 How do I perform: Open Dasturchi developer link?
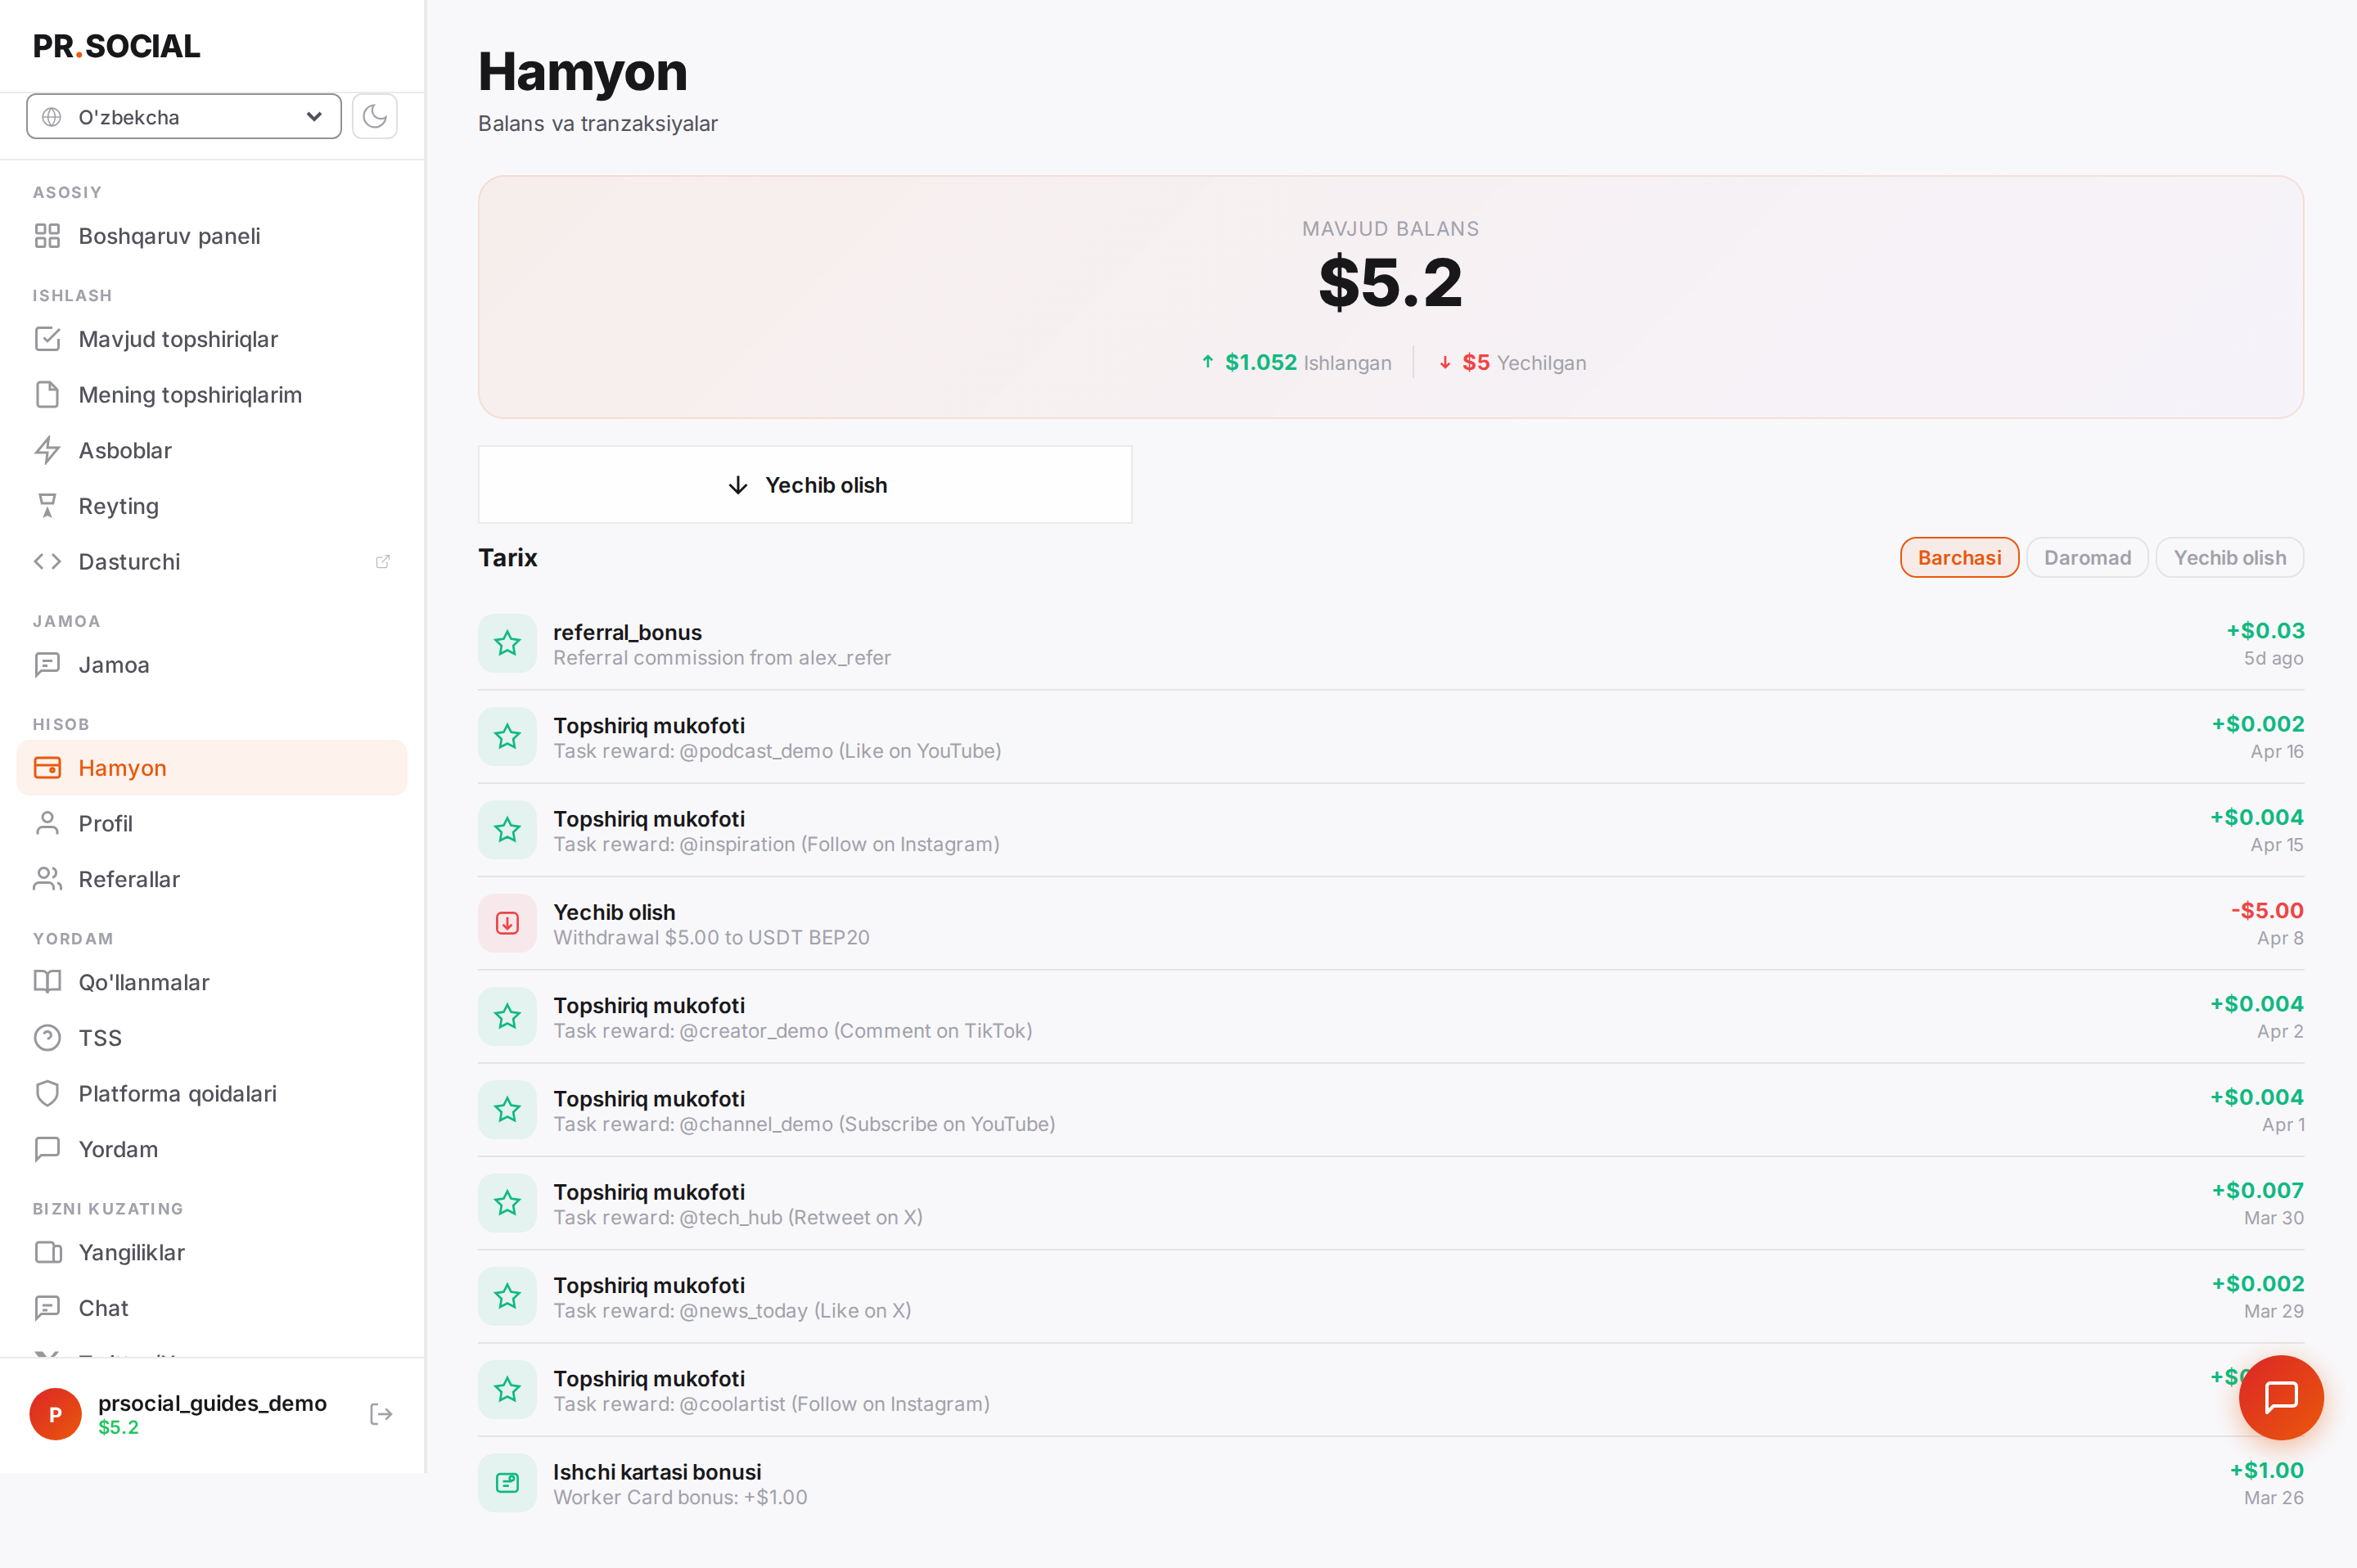pos(212,561)
